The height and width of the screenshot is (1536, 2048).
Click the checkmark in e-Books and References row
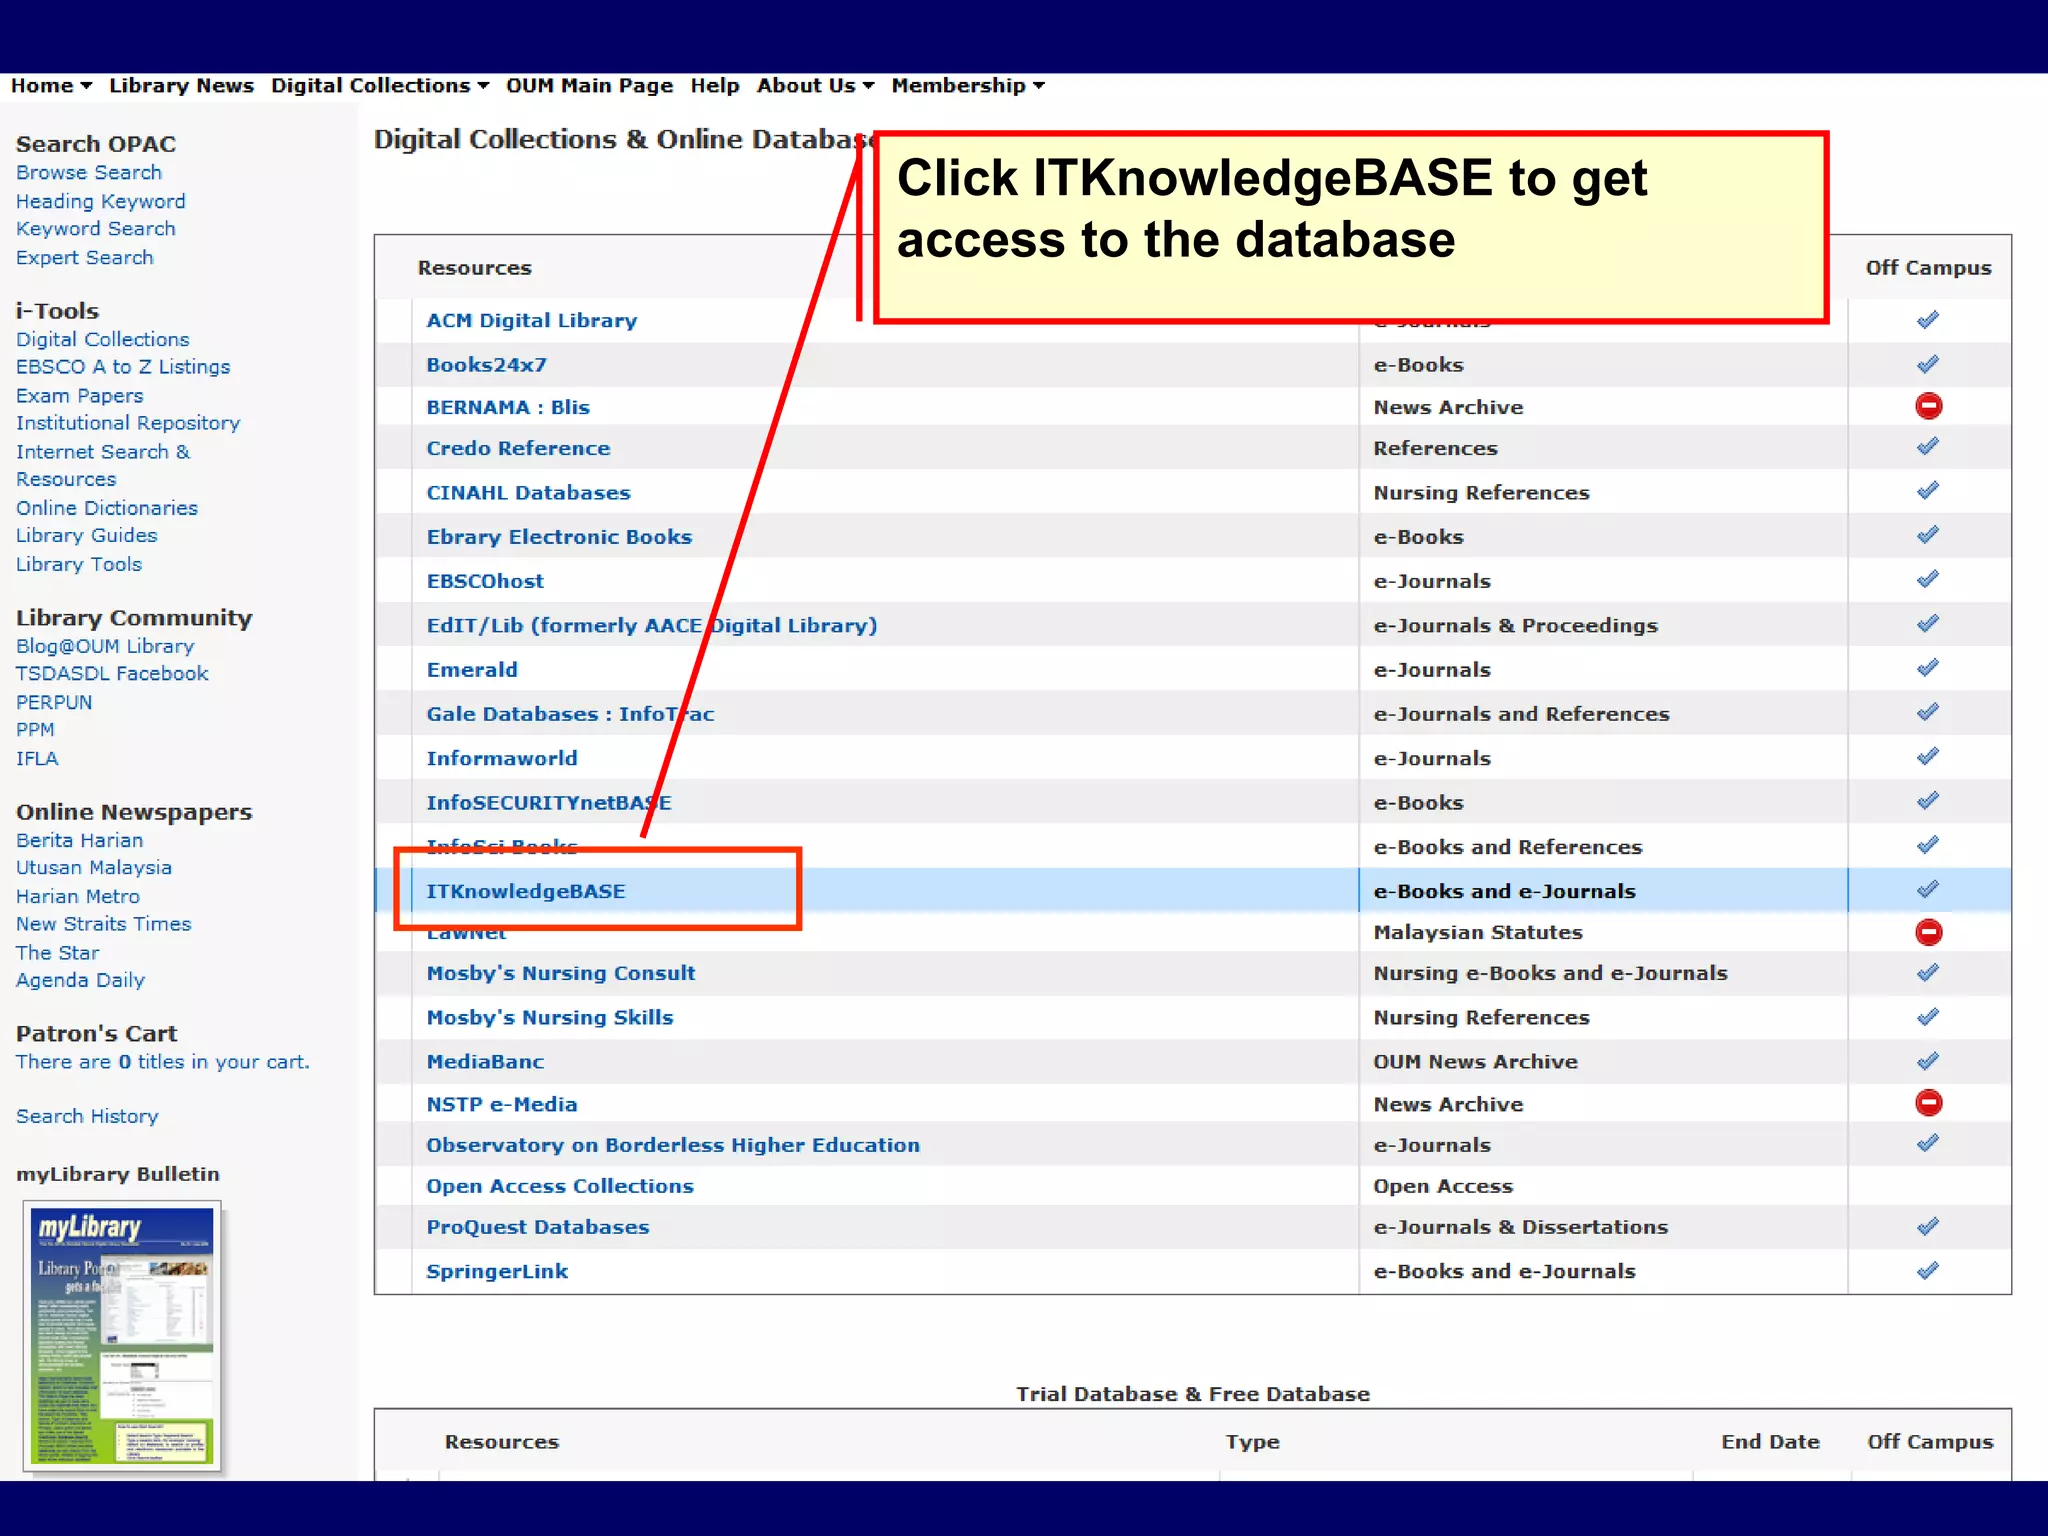(1928, 845)
